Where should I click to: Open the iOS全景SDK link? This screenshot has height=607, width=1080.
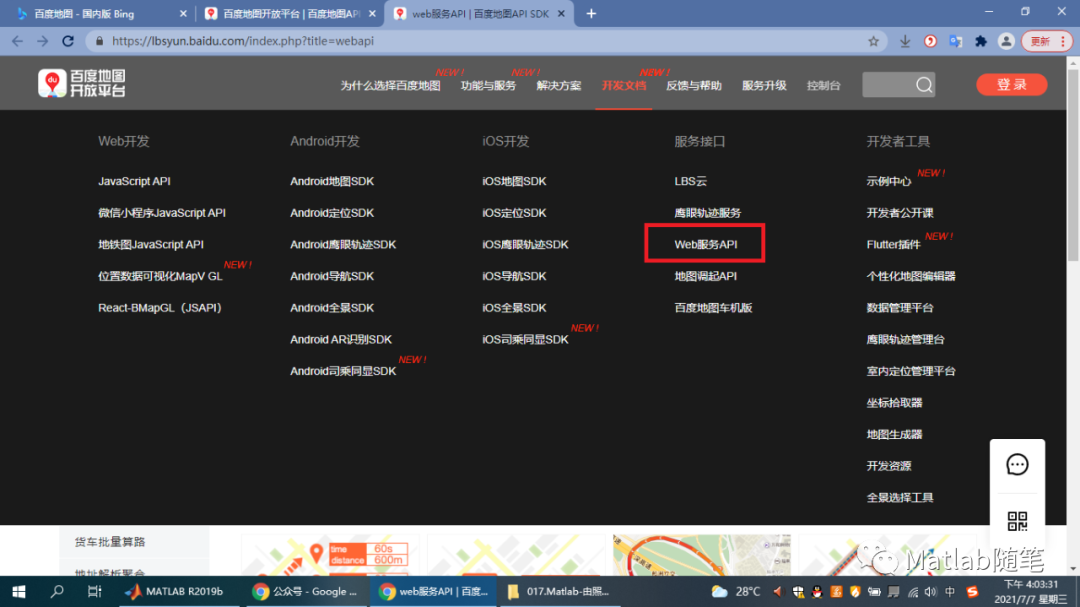(515, 308)
